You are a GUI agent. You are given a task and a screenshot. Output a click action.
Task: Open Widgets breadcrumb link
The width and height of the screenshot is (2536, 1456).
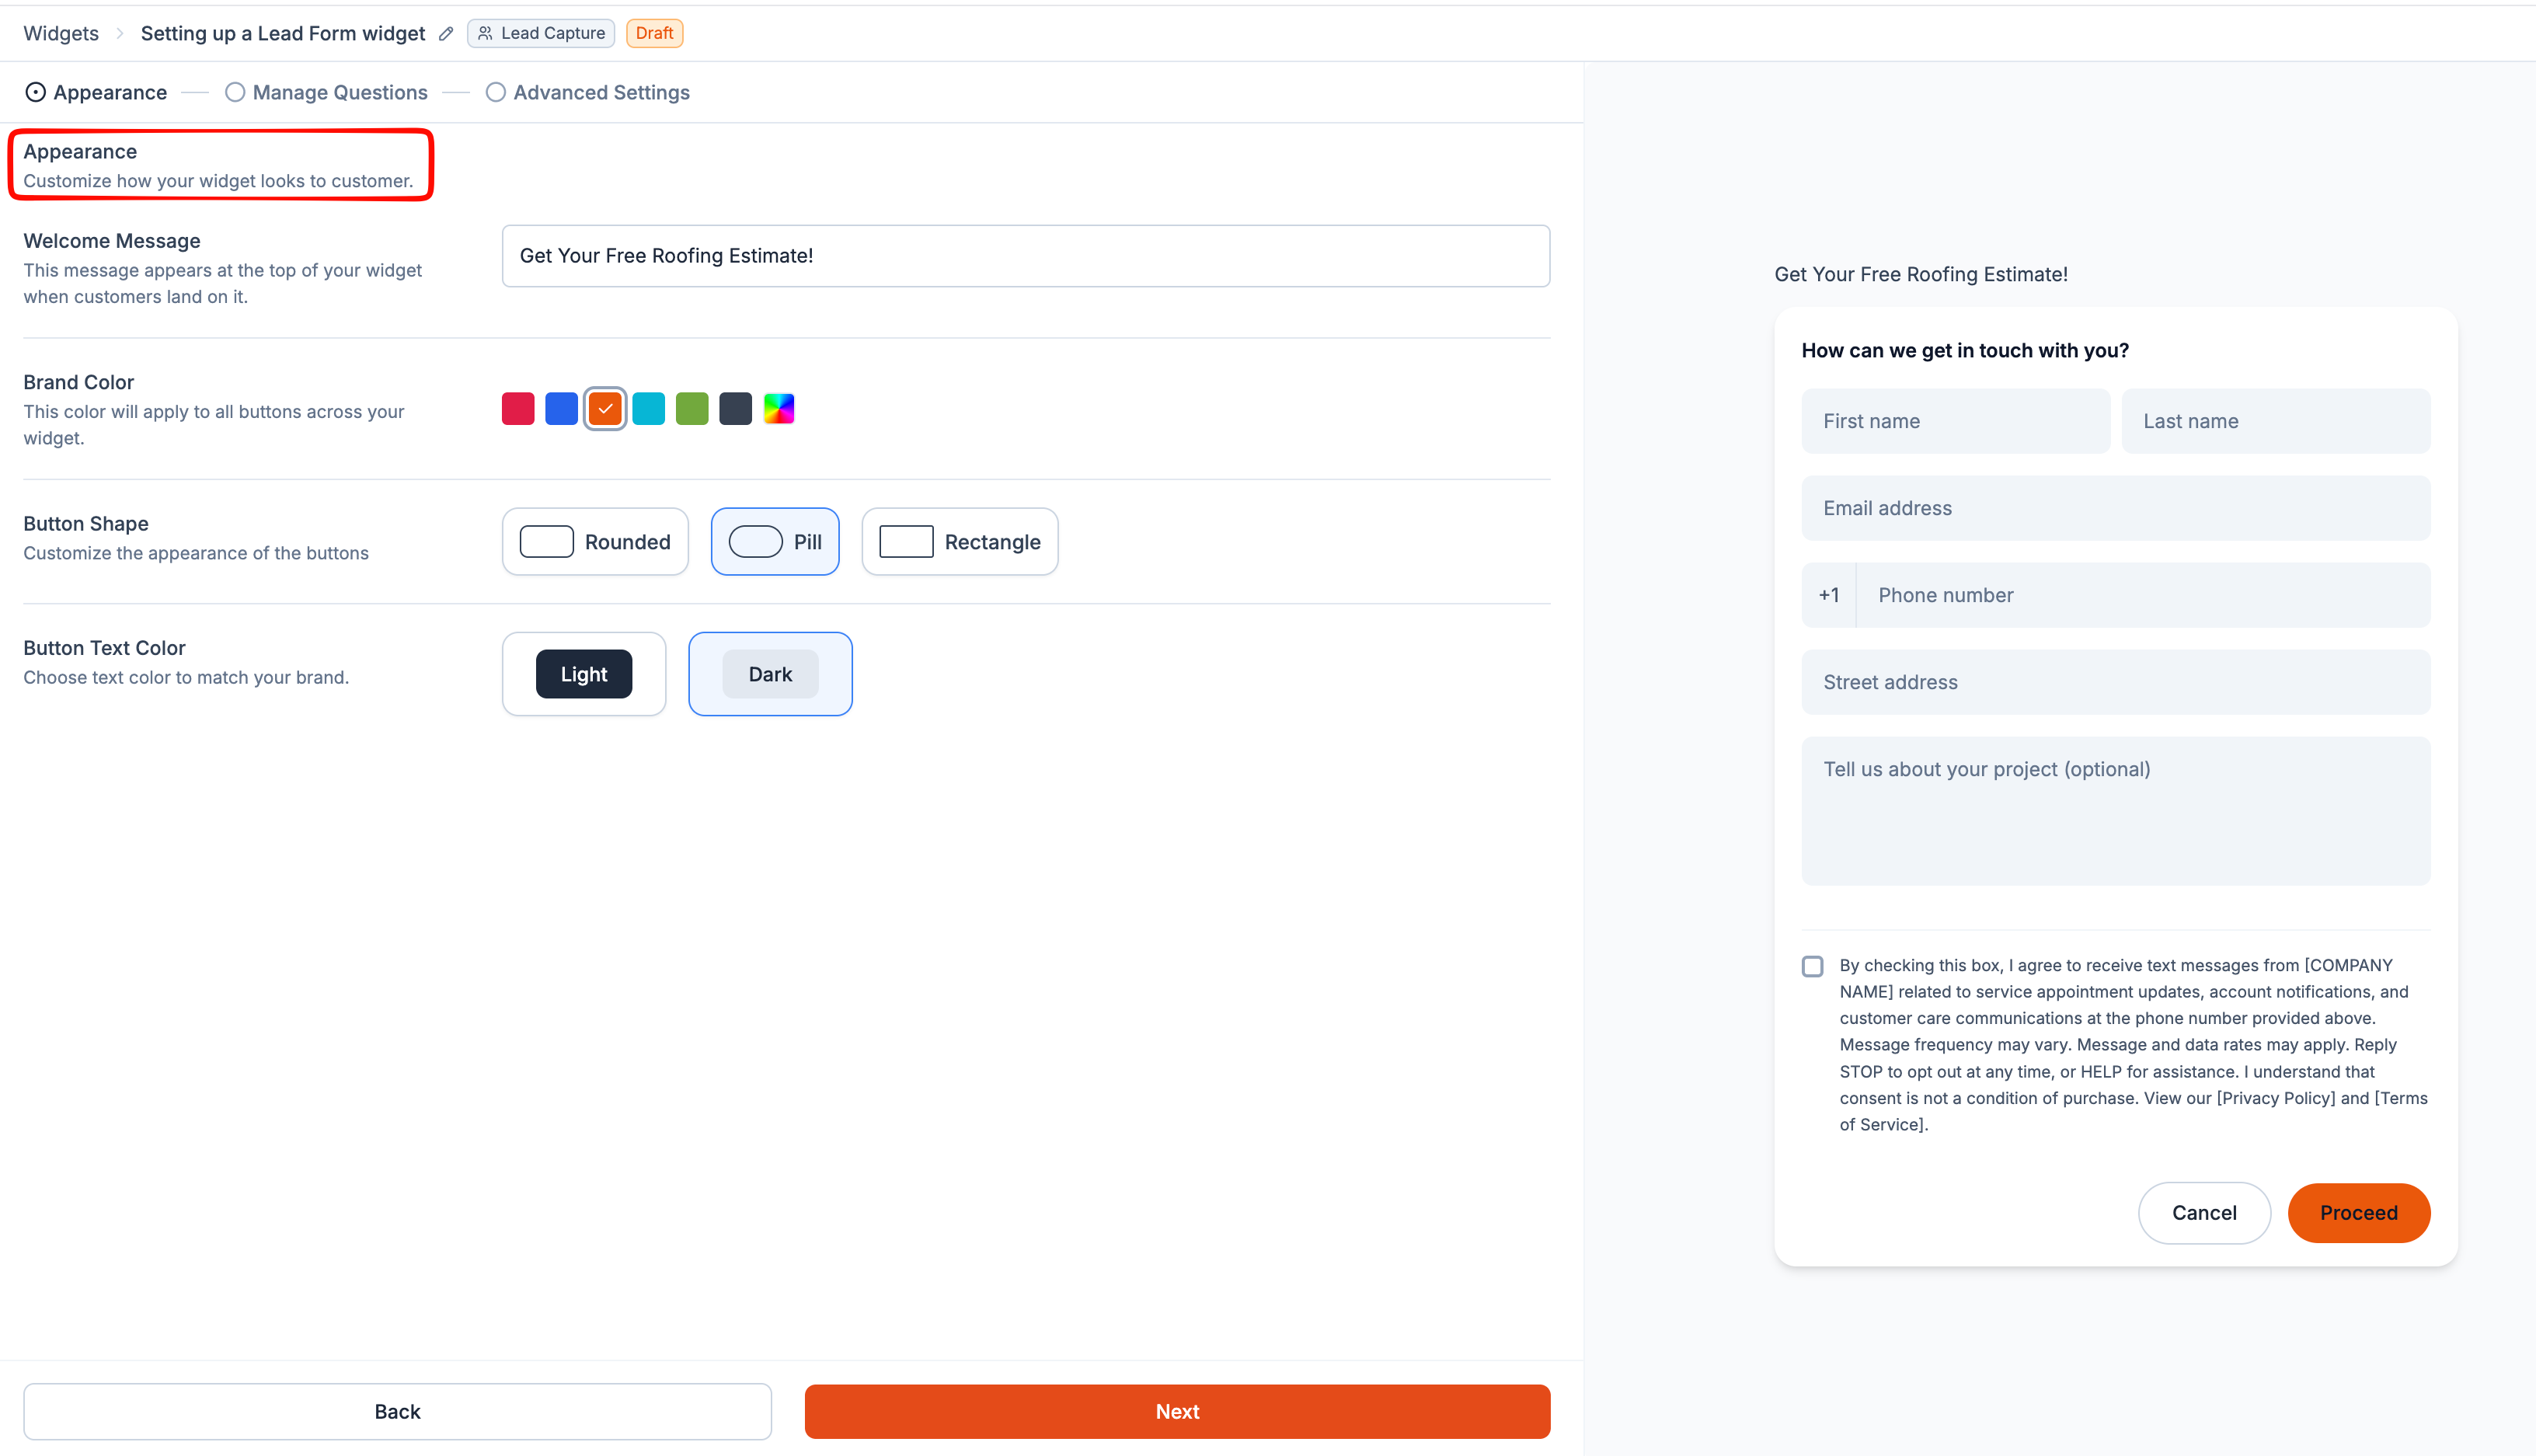pos(61,33)
